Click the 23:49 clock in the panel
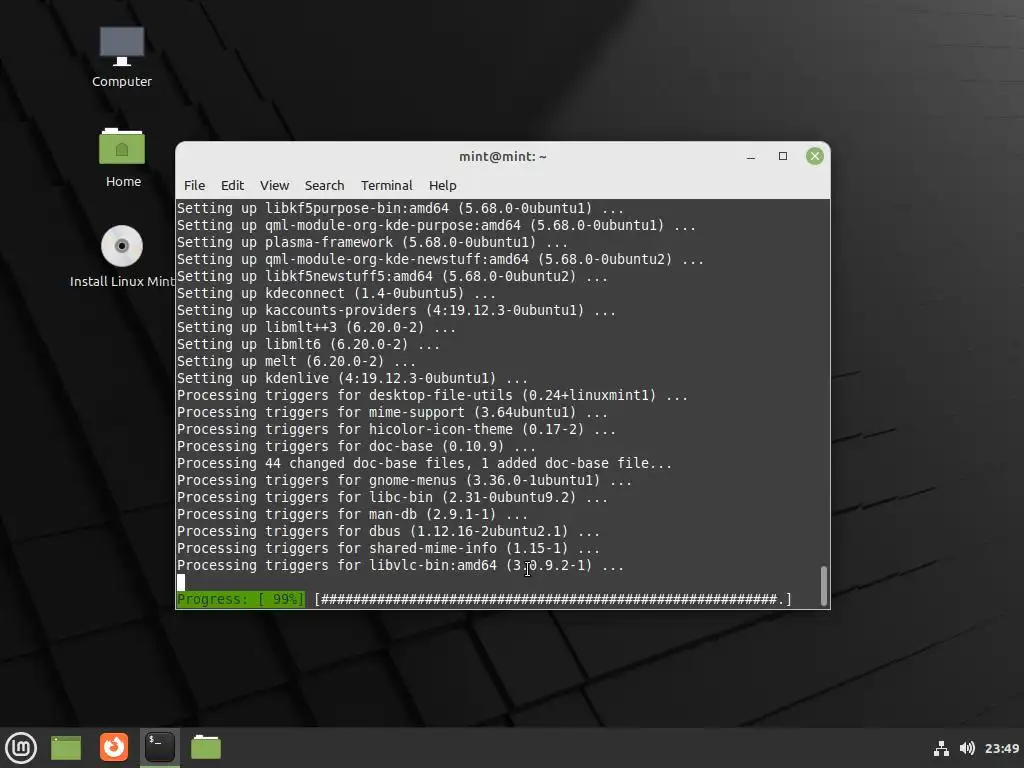Screen dimensions: 1024x768 1002,748
